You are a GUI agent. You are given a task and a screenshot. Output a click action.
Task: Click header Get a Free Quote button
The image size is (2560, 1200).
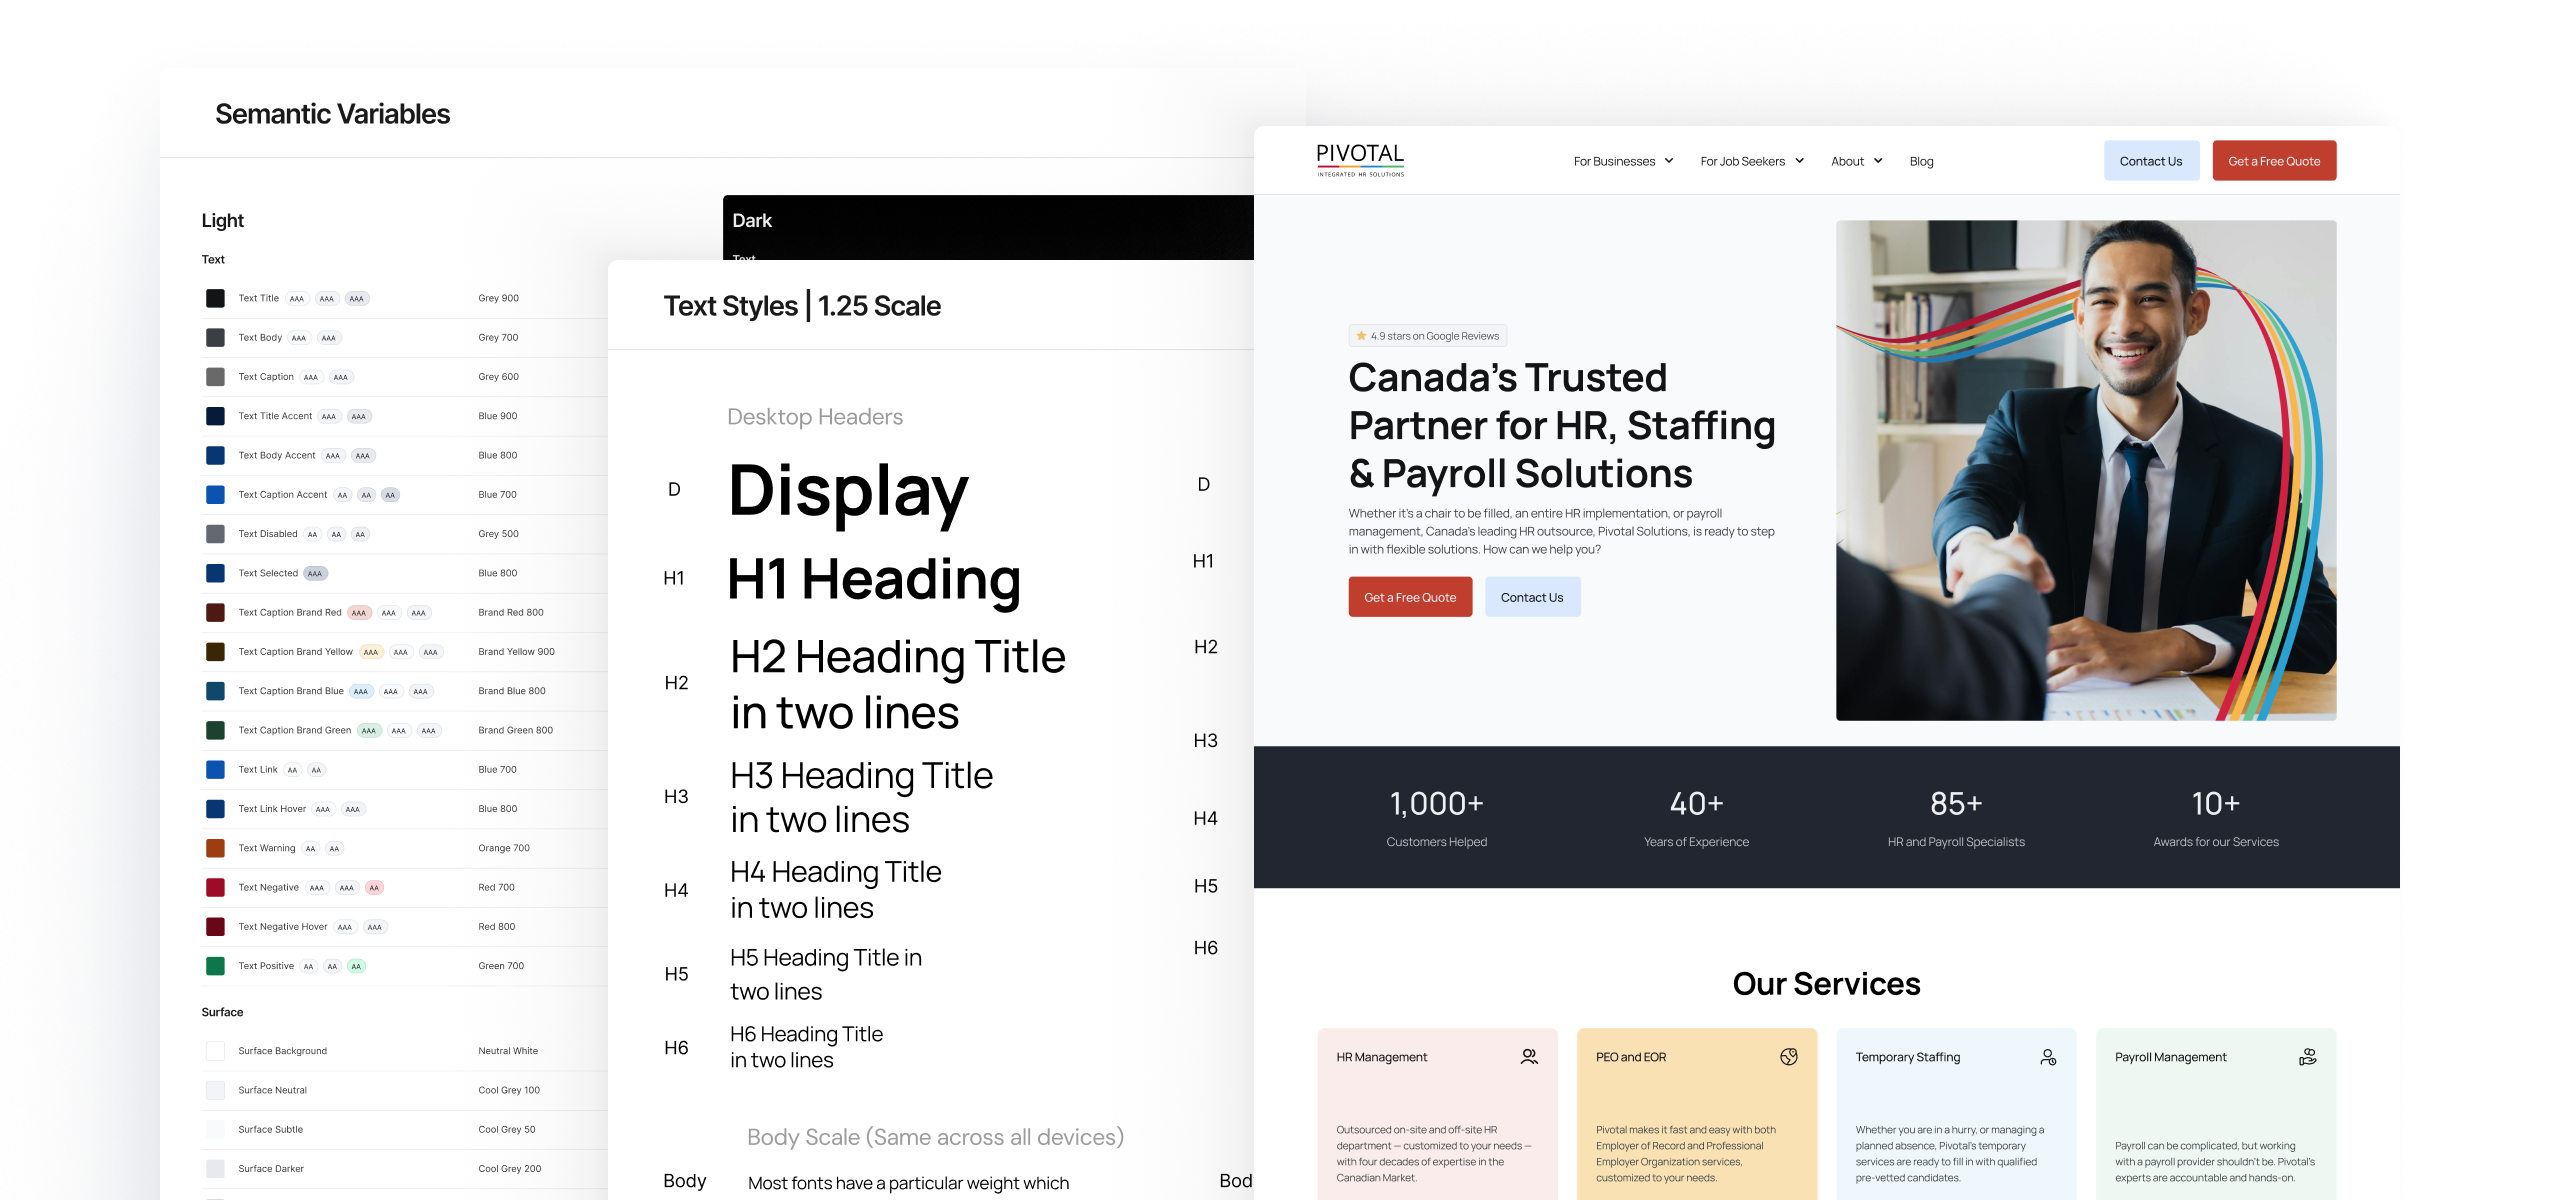click(2274, 161)
